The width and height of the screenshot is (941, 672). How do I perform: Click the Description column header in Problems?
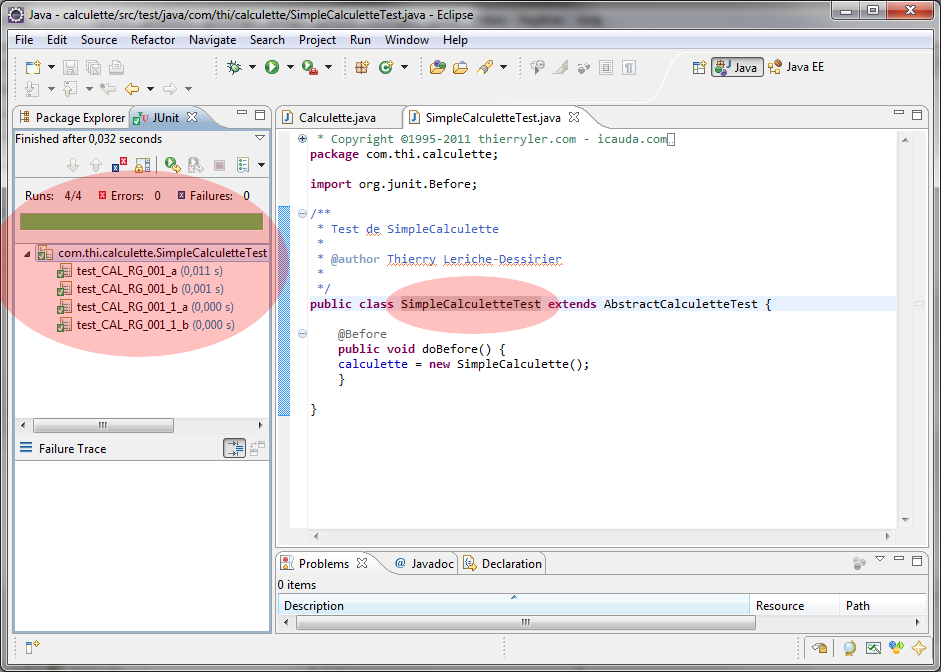(314, 606)
